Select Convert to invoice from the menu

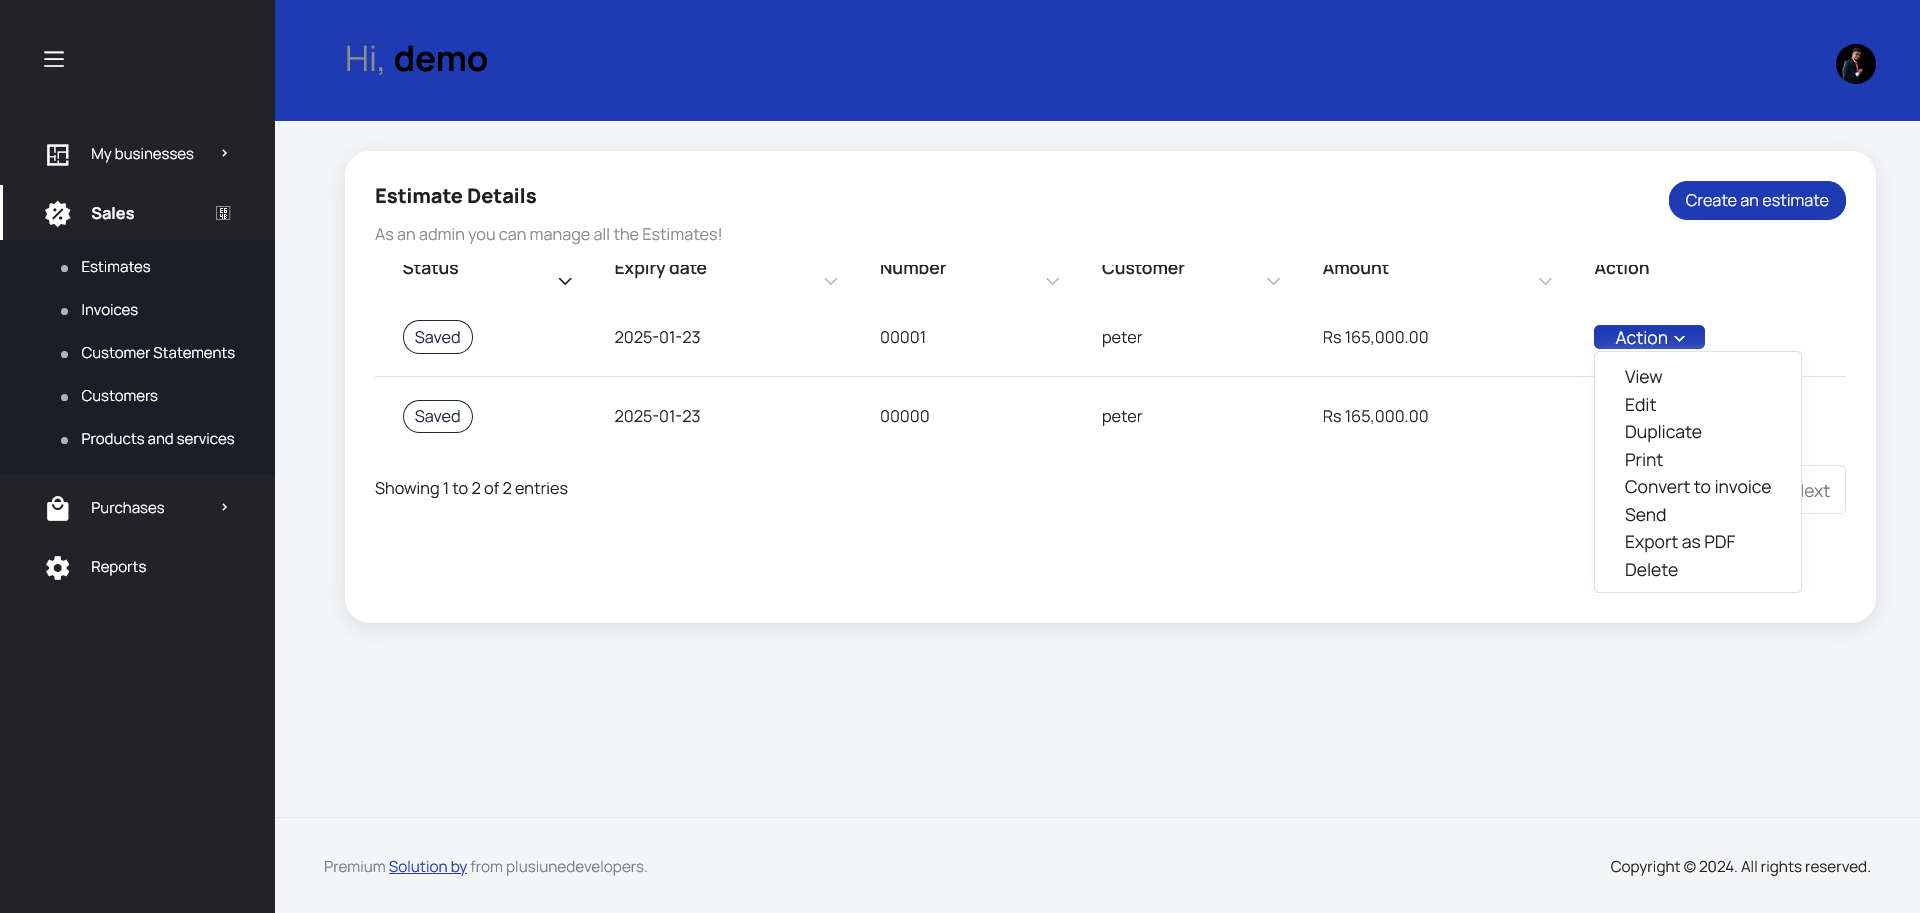point(1697,487)
